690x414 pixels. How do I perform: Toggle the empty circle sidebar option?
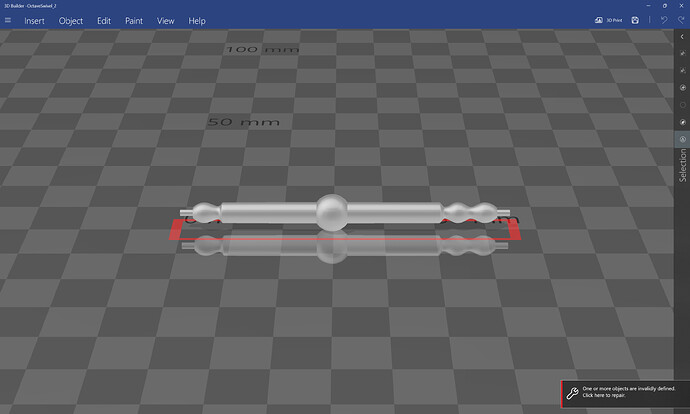tap(683, 105)
